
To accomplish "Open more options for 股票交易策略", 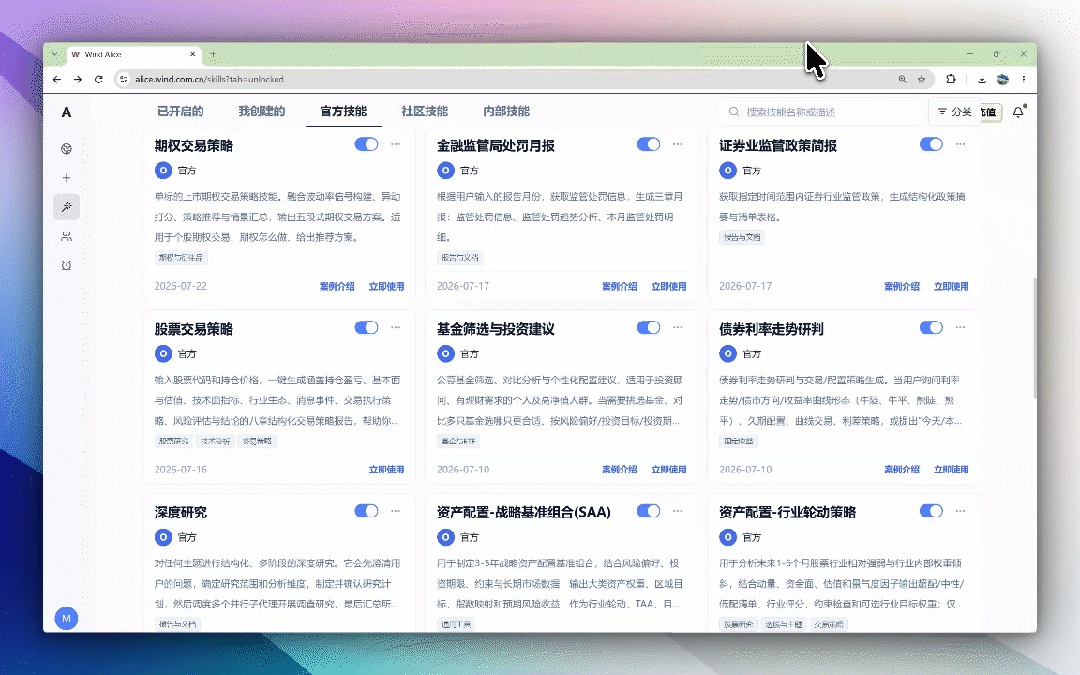I will click(395, 327).
